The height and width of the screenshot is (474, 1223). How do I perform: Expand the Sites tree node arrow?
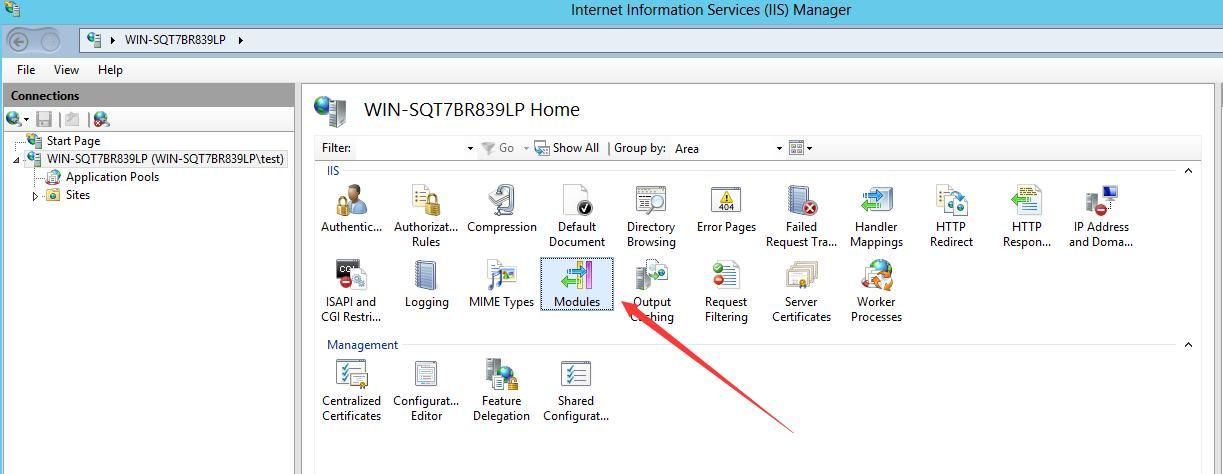tap(35, 196)
